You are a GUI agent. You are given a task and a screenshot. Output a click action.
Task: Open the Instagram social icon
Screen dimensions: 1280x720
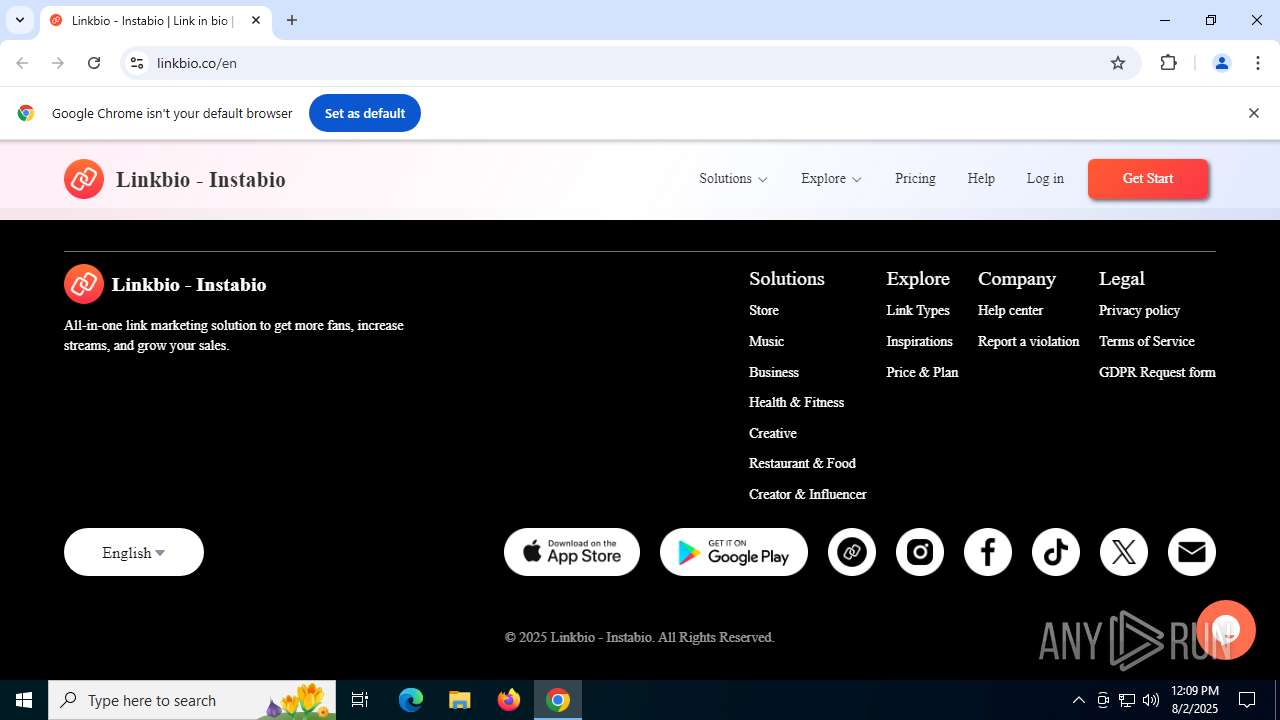920,552
